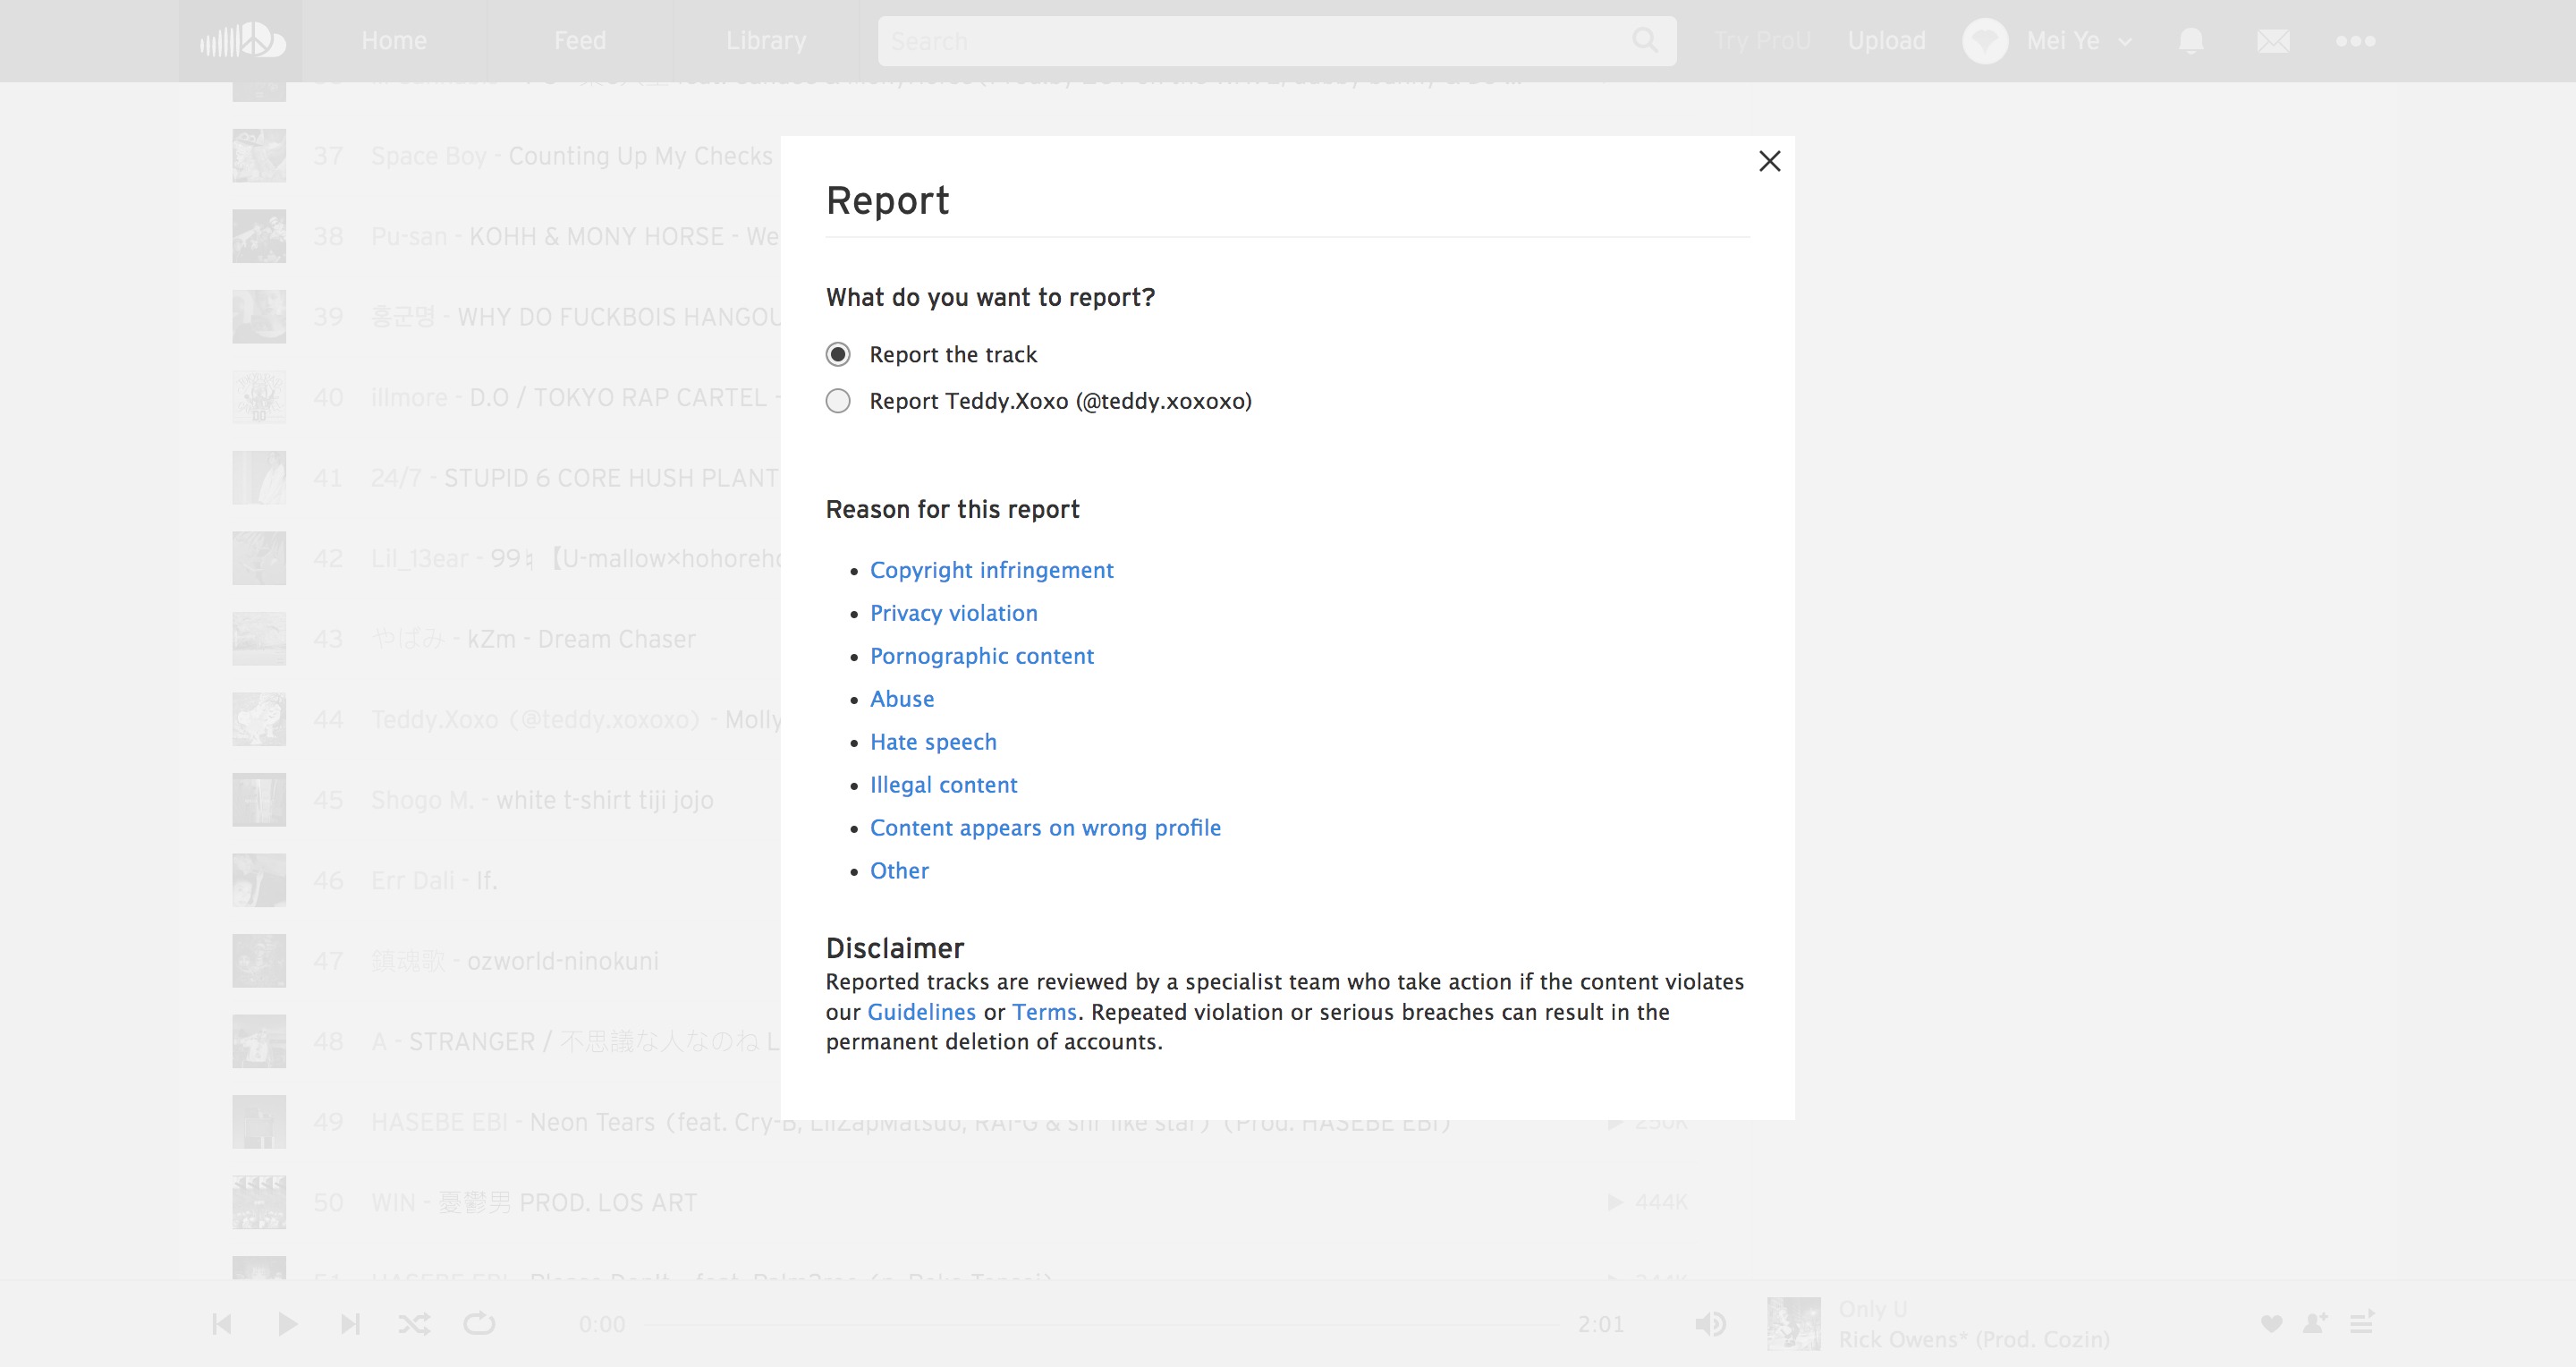Toggle shuffle in the player bar
The width and height of the screenshot is (2576, 1367).
click(x=414, y=1324)
